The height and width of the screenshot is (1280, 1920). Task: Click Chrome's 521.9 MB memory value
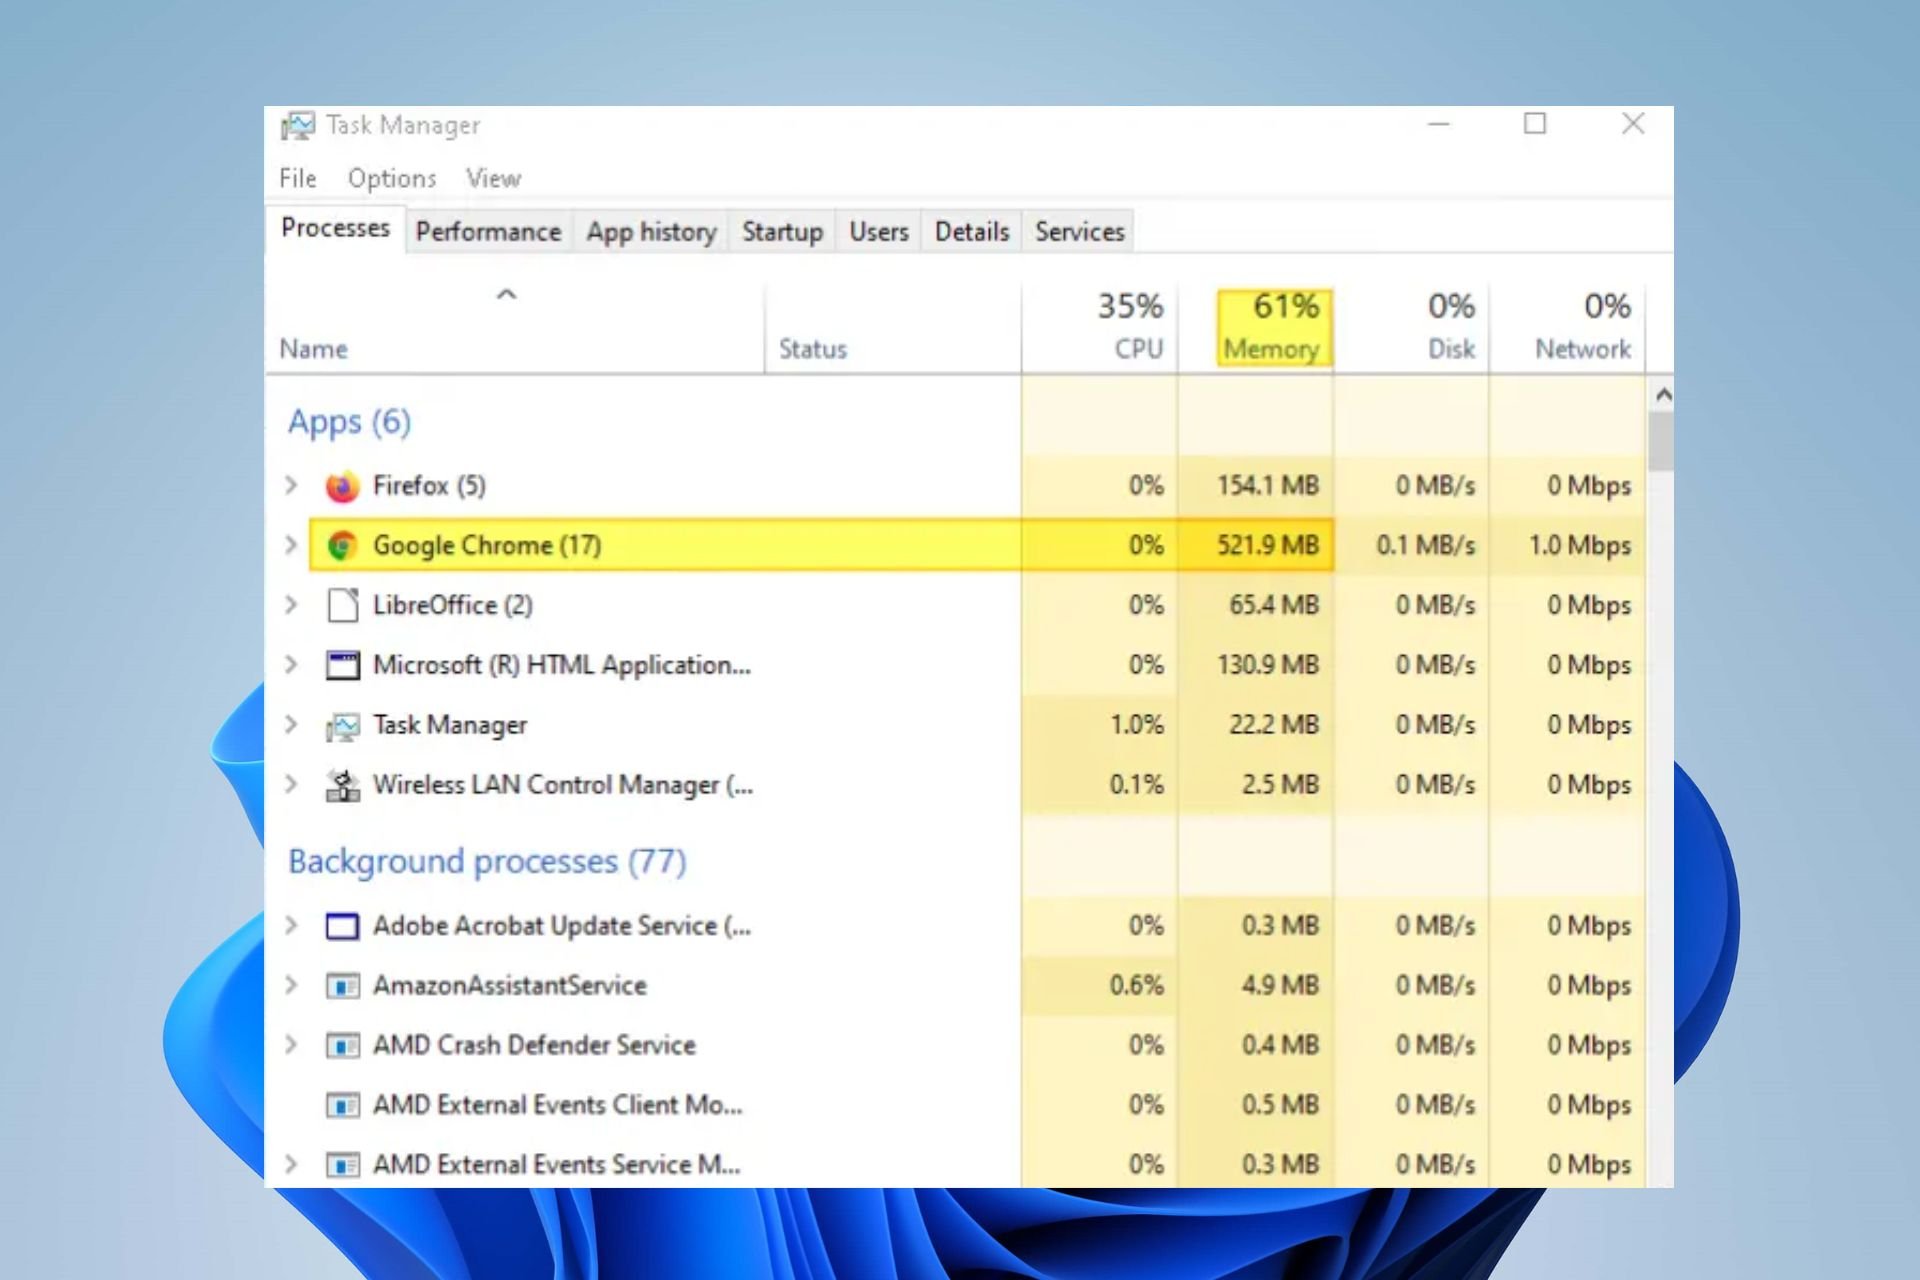click(1267, 545)
